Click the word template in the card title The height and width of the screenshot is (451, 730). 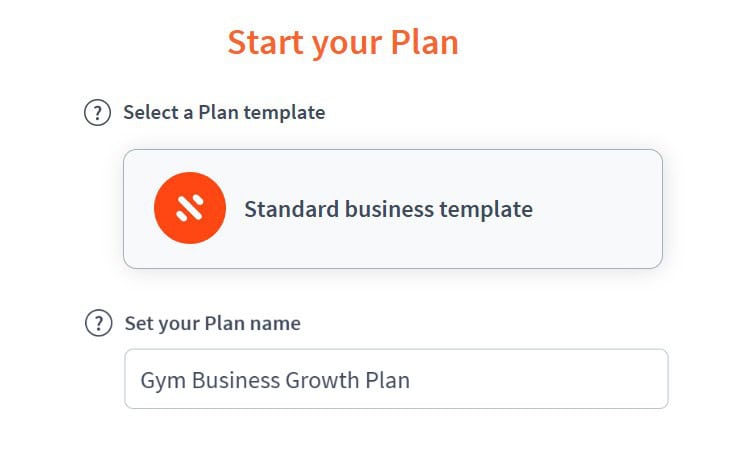point(486,209)
